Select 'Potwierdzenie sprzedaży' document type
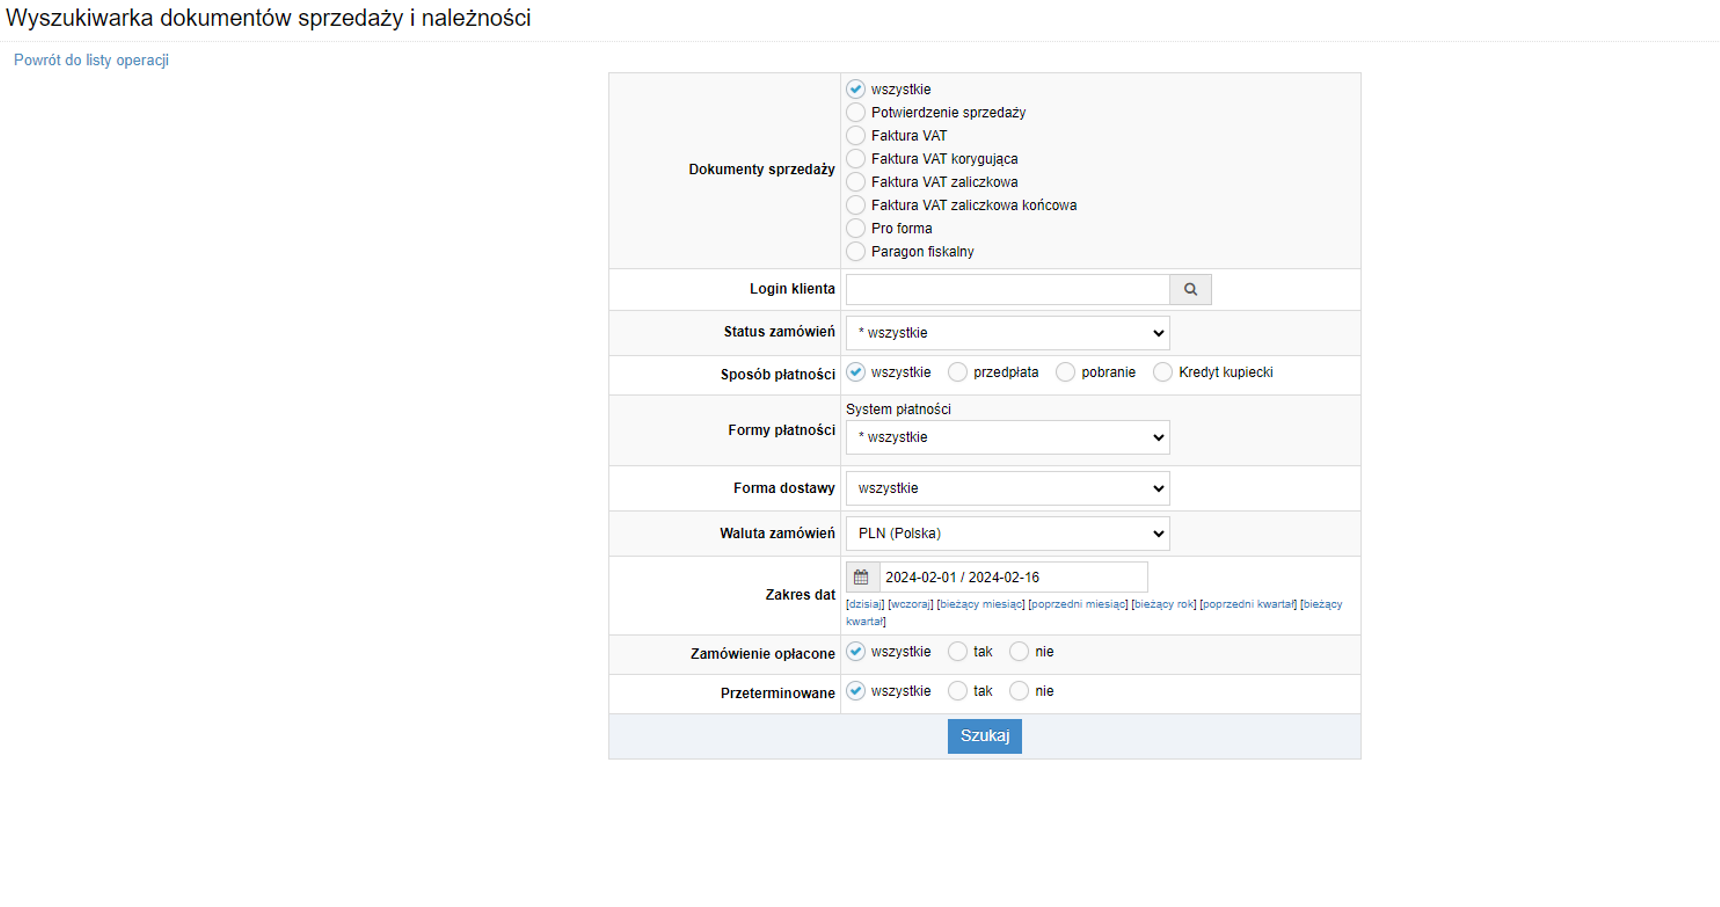 pyautogui.click(x=855, y=112)
